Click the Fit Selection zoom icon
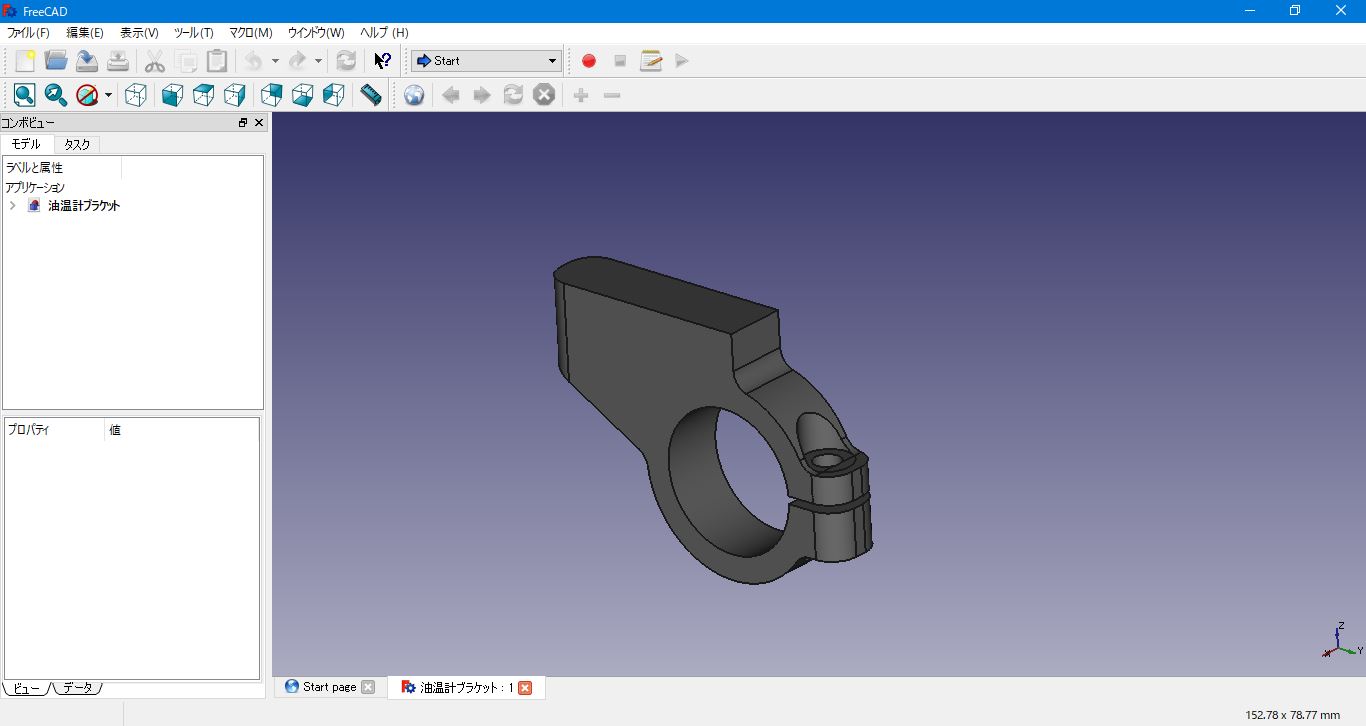The height and width of the screenshot is (726, 1366). (56, 95)
